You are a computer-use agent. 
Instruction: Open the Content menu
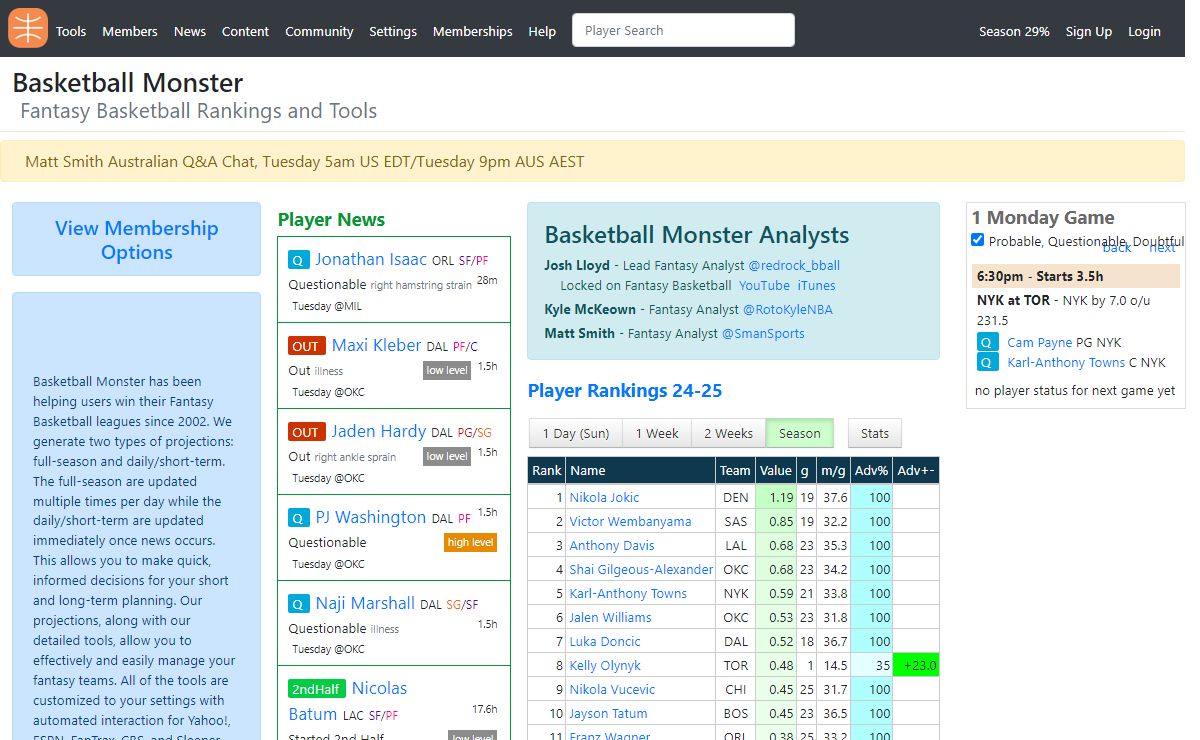[245, 31]
